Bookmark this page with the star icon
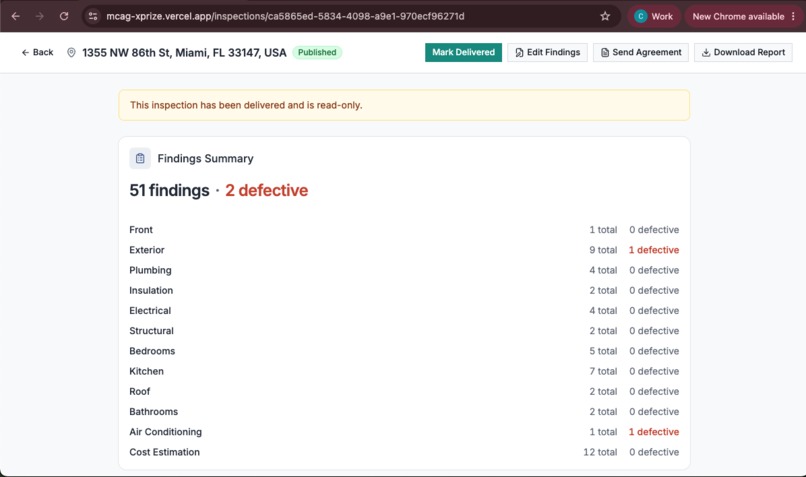The height and width of the screenshot is (477, 806). [x=605, y=16]
